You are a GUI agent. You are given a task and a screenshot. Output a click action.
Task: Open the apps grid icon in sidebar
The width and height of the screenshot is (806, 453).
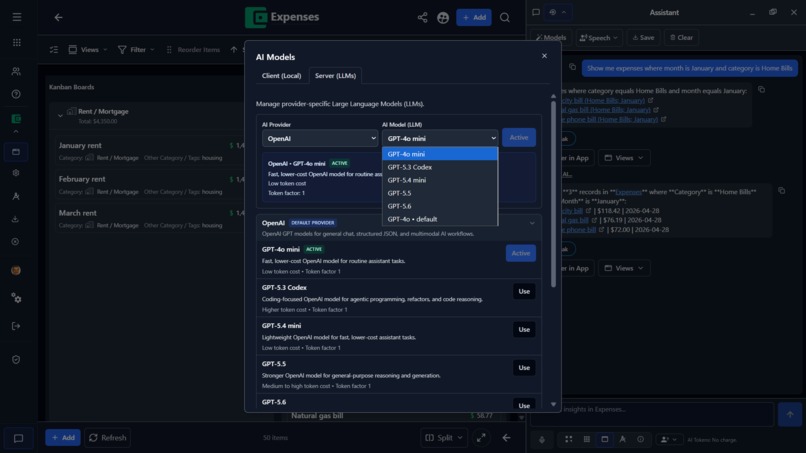pyautogui.click(x=17, y=42)
